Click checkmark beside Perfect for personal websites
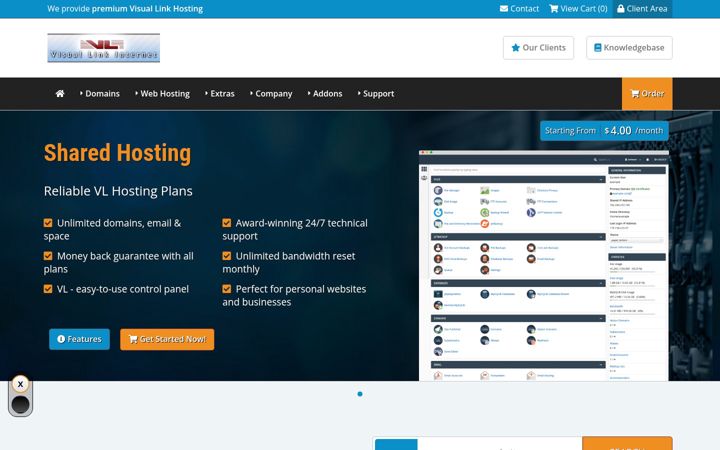The width and height of the screenshot is (720, 450). click(226, 289)
